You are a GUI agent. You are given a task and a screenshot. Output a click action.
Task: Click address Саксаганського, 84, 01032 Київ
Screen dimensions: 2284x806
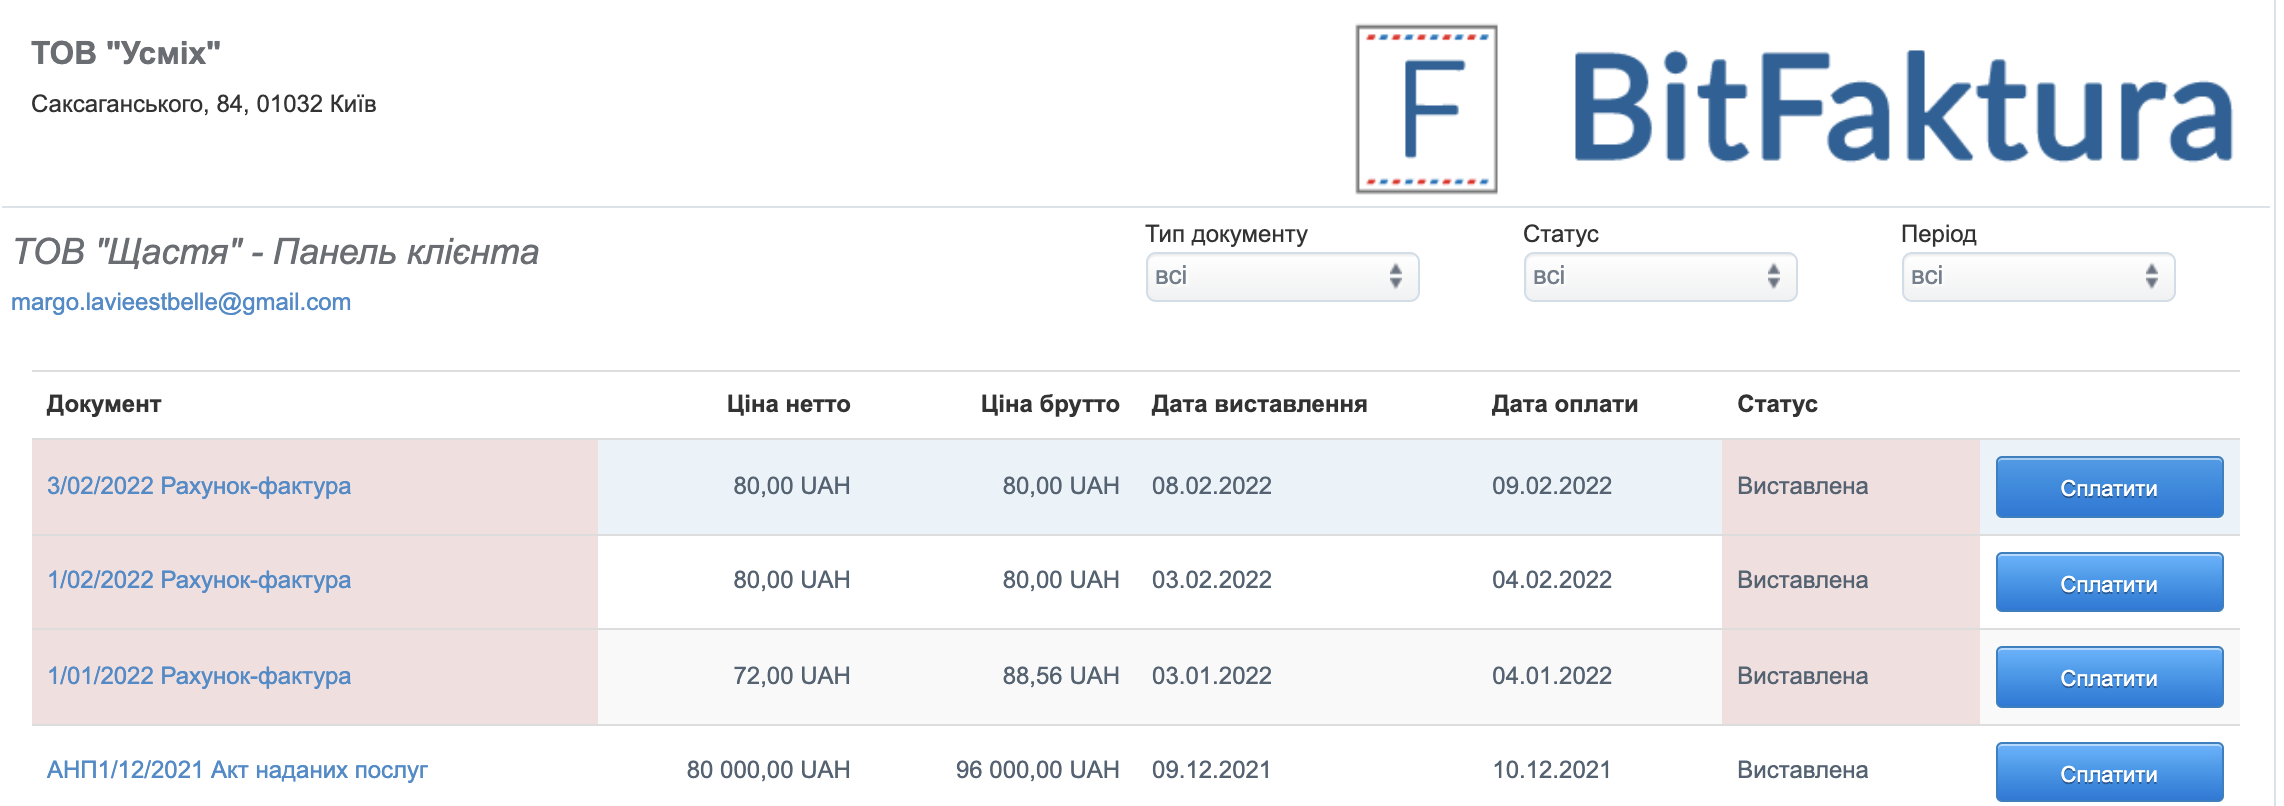tap(204, 104)
